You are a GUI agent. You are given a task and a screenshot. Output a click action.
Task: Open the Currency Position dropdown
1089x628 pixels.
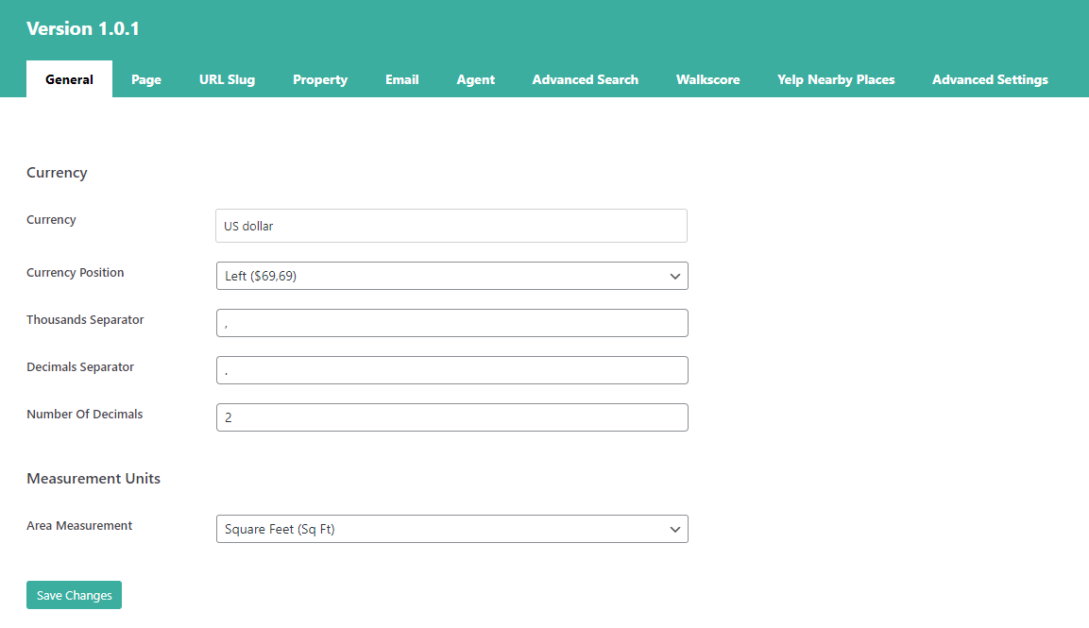click(x=451, y=276)
